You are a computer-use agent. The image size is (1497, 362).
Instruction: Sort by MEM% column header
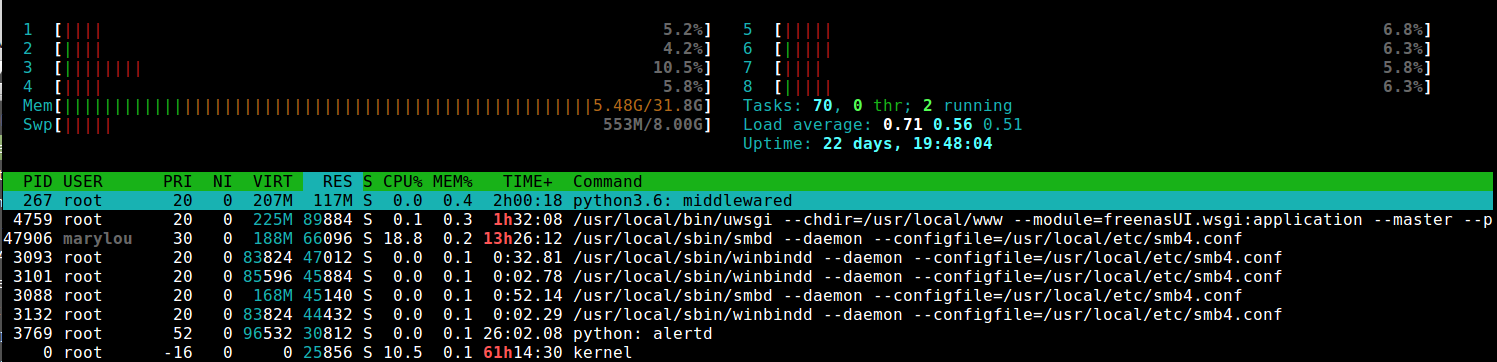453,182
